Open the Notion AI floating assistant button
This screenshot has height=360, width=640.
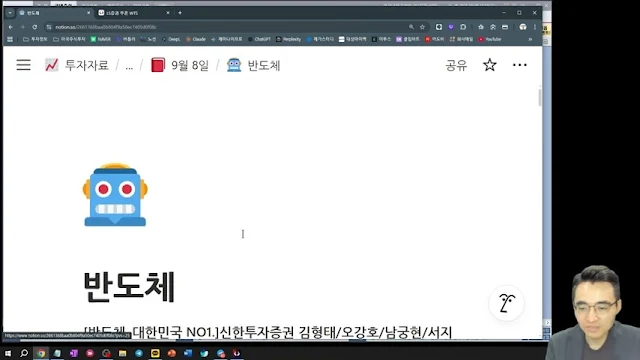507,303
